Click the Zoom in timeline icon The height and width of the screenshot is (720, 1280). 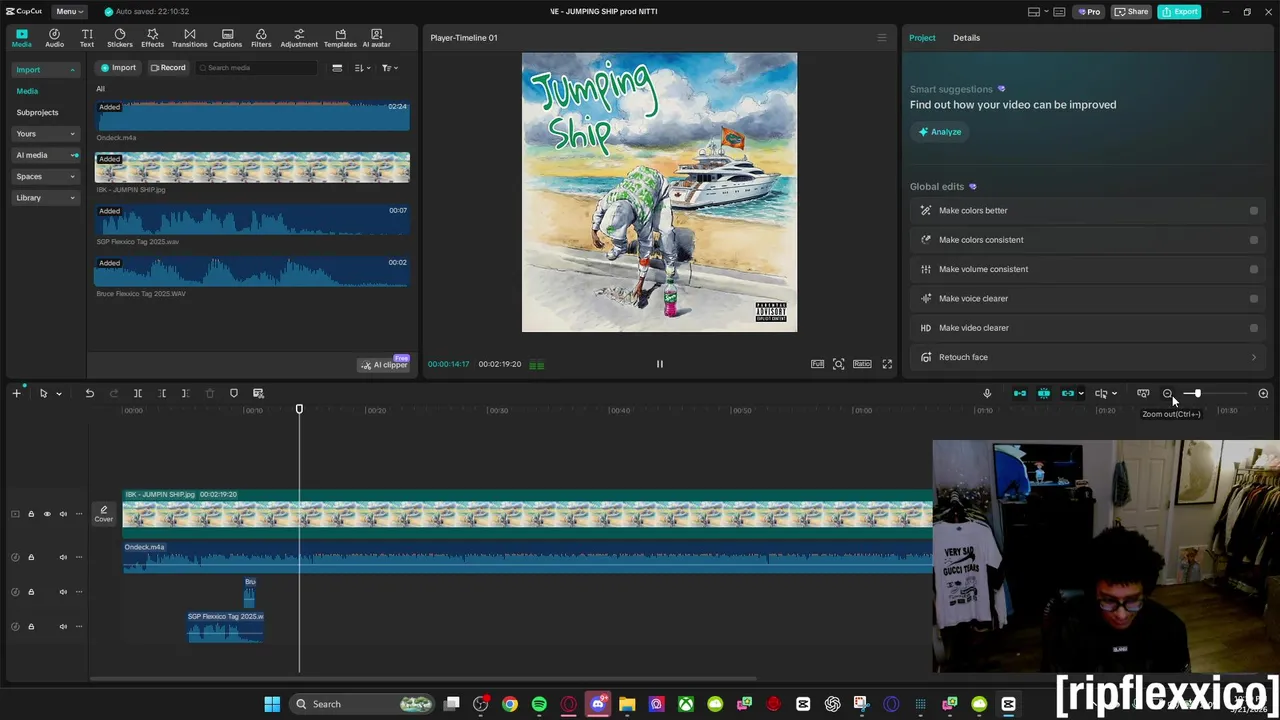tap(1263, 393)
